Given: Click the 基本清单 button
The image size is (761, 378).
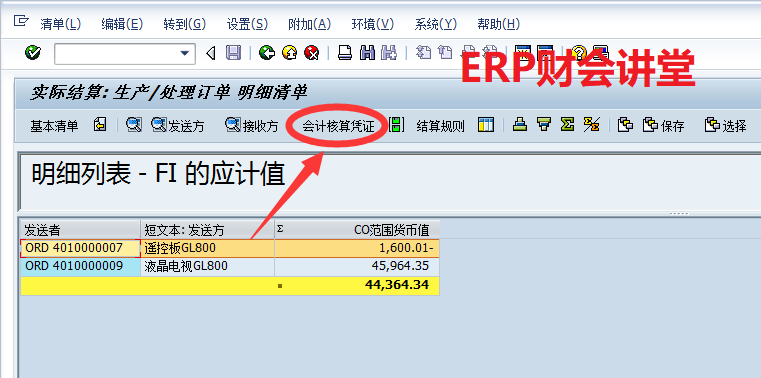Looking at the screenshot, I should coord(54,126).
